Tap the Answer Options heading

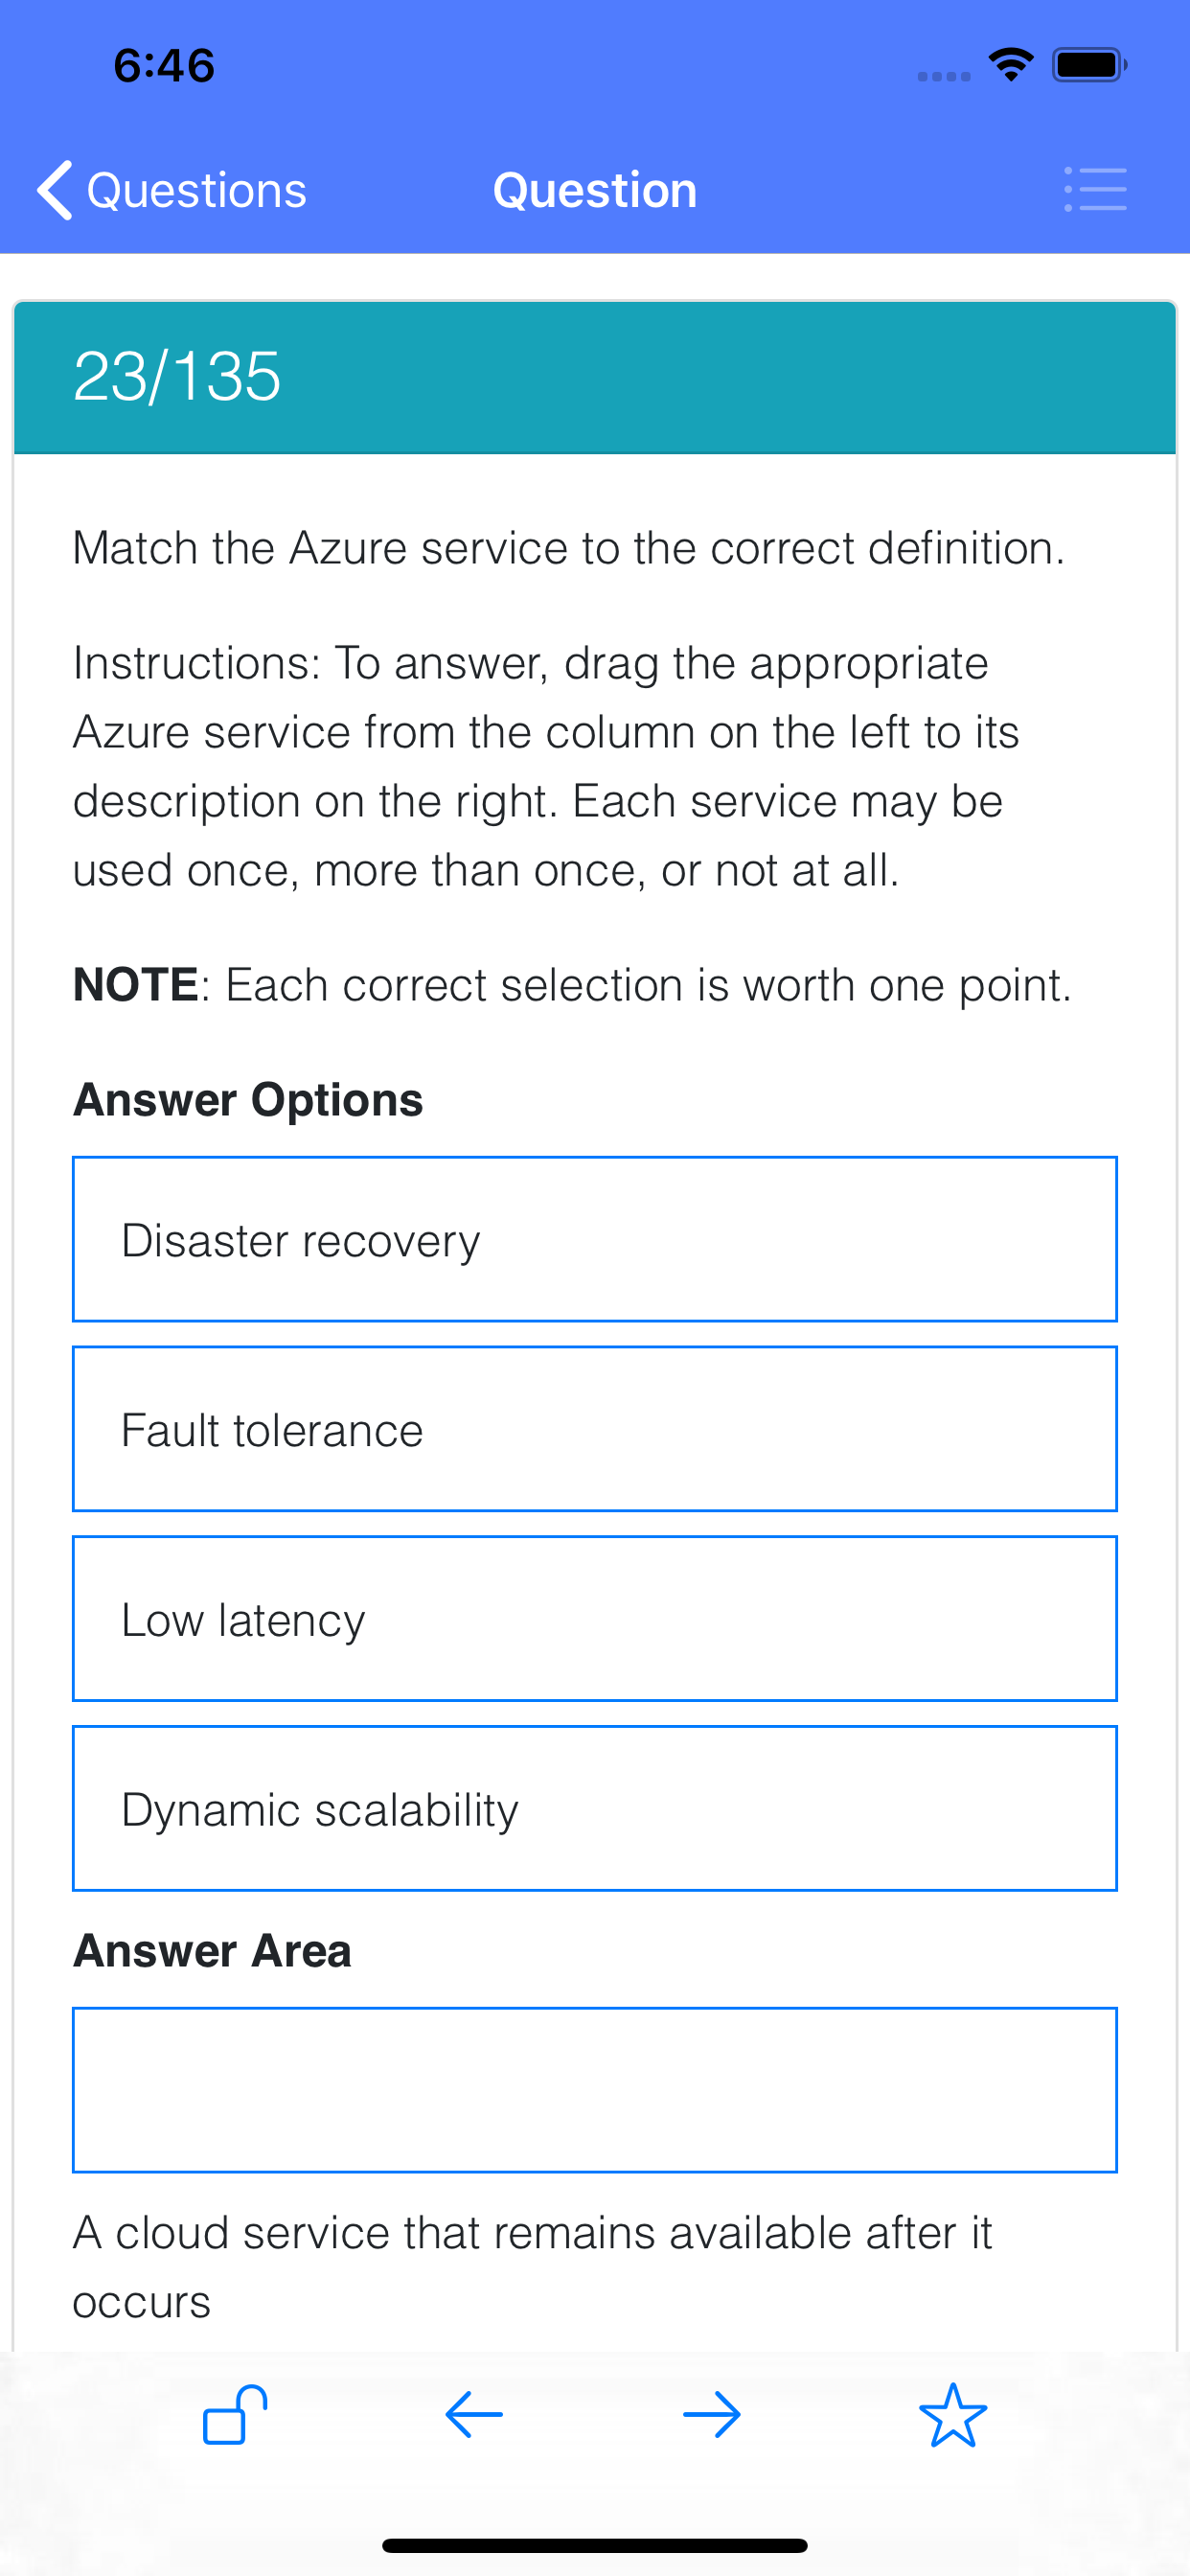click(248, 1099)
